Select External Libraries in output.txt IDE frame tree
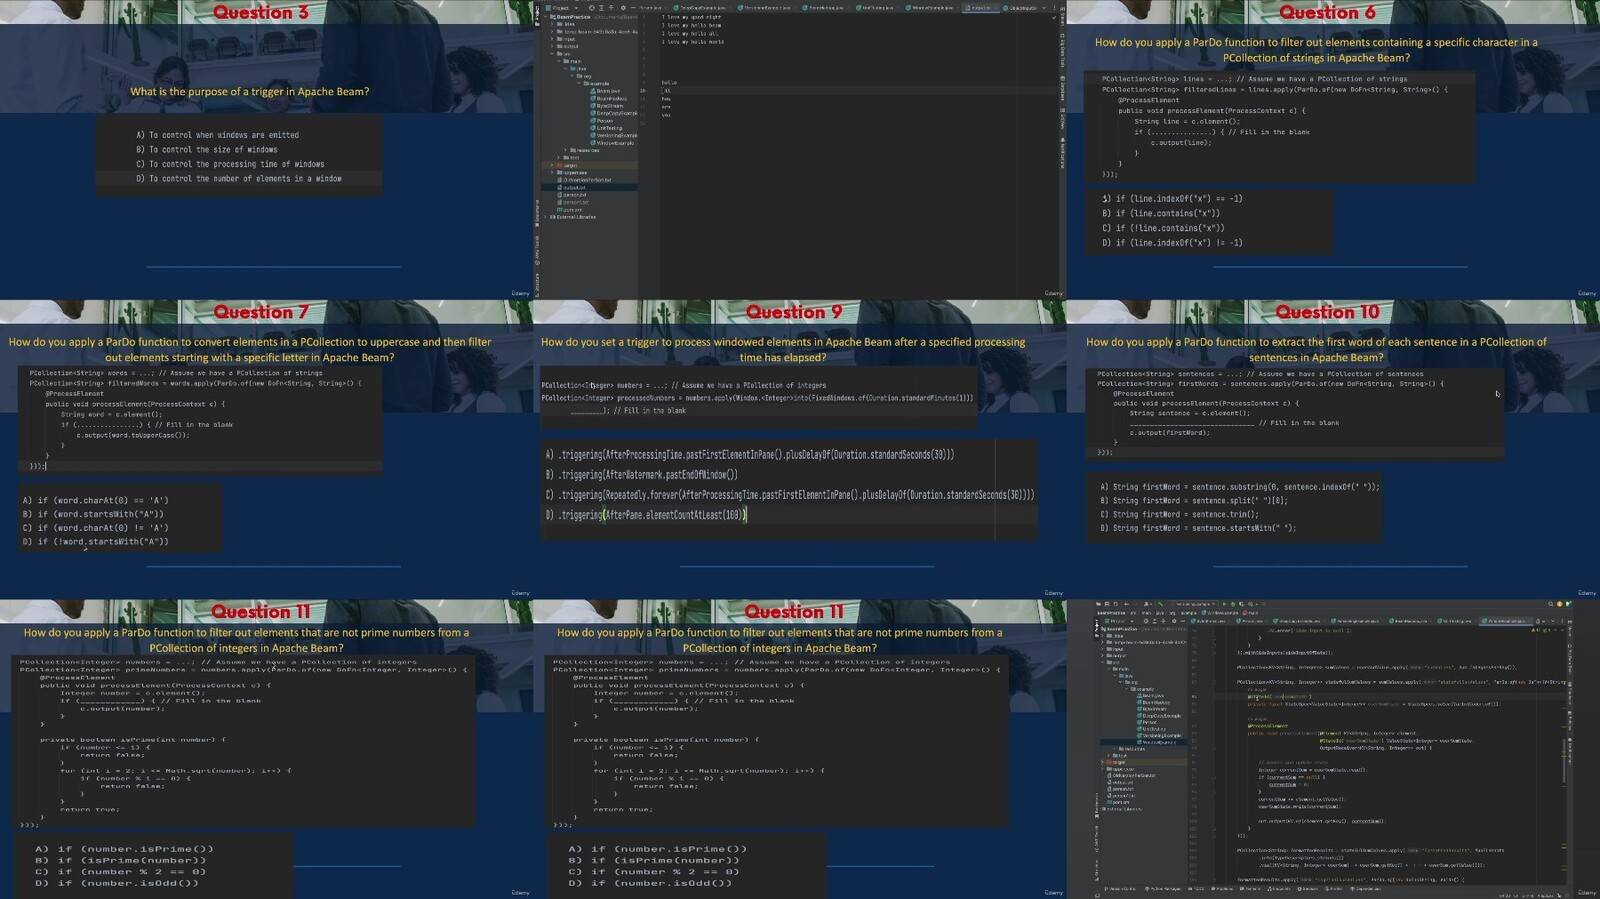Image resolution: width=1600 pixels, height=899 pixels. (x=573, y=217)
